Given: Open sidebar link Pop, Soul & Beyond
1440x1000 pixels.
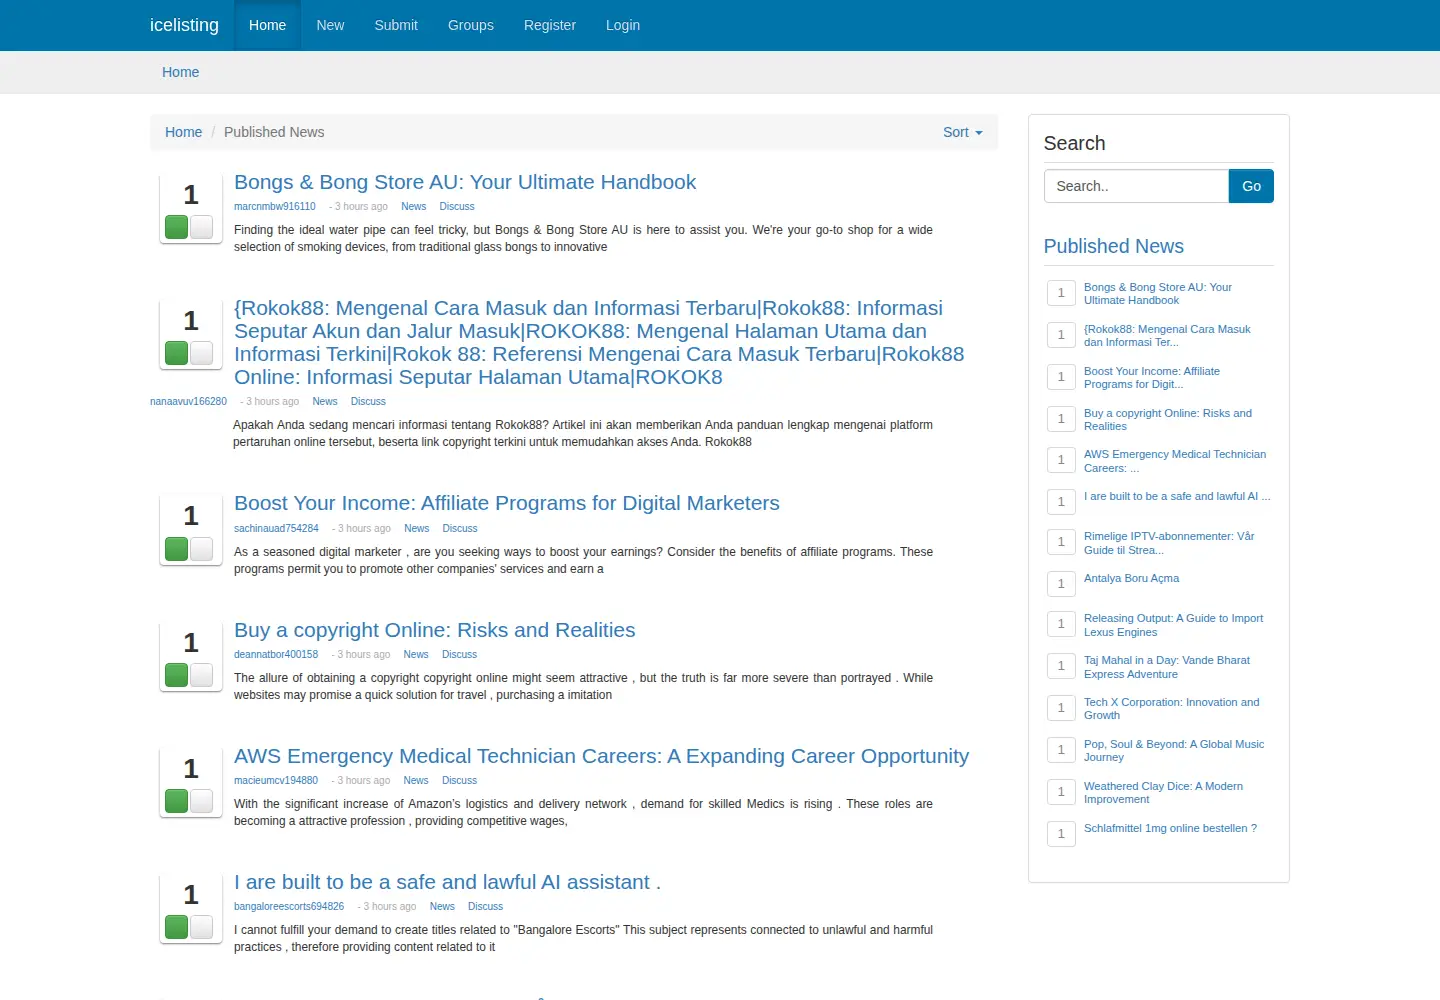Looking at the screenshot, I should point(1174,751).
